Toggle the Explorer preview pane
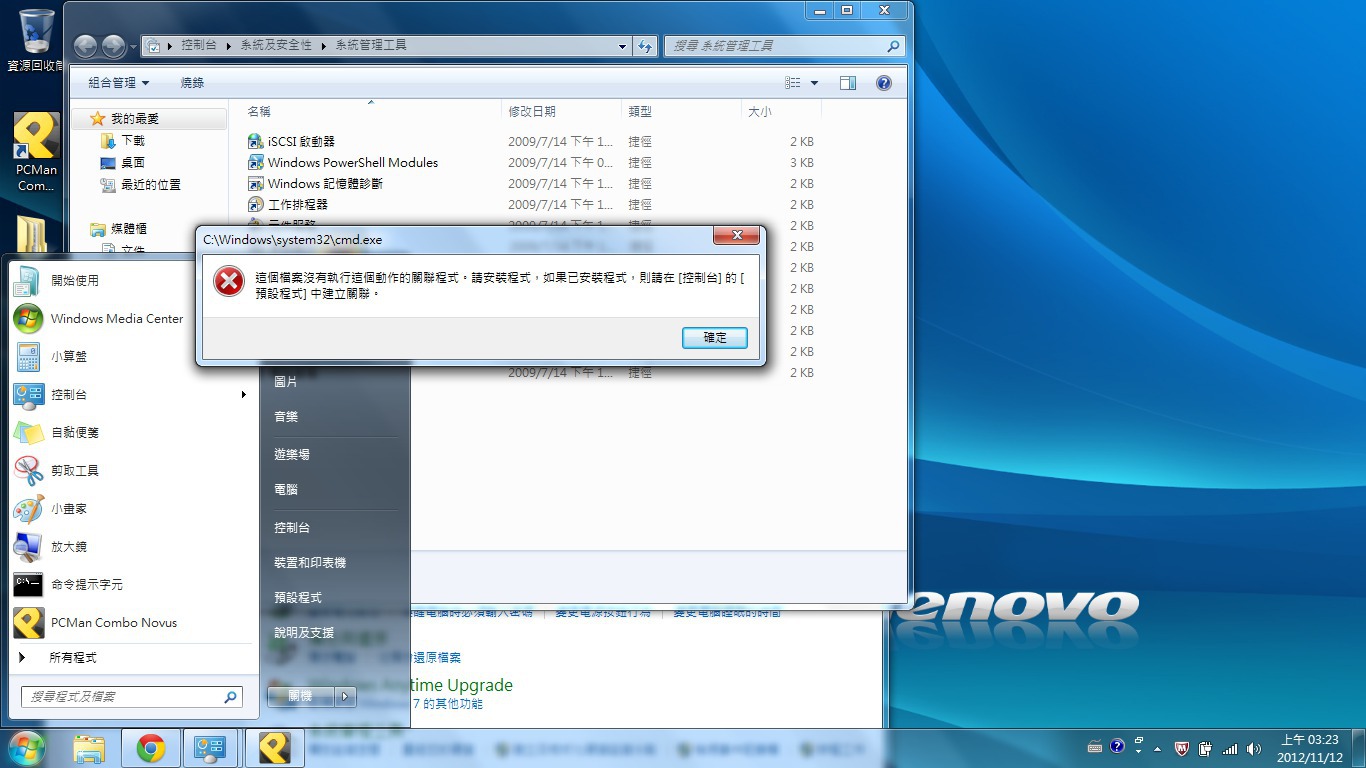The height and width of the screenshot is (768, 1366). [x=848, y=83]
